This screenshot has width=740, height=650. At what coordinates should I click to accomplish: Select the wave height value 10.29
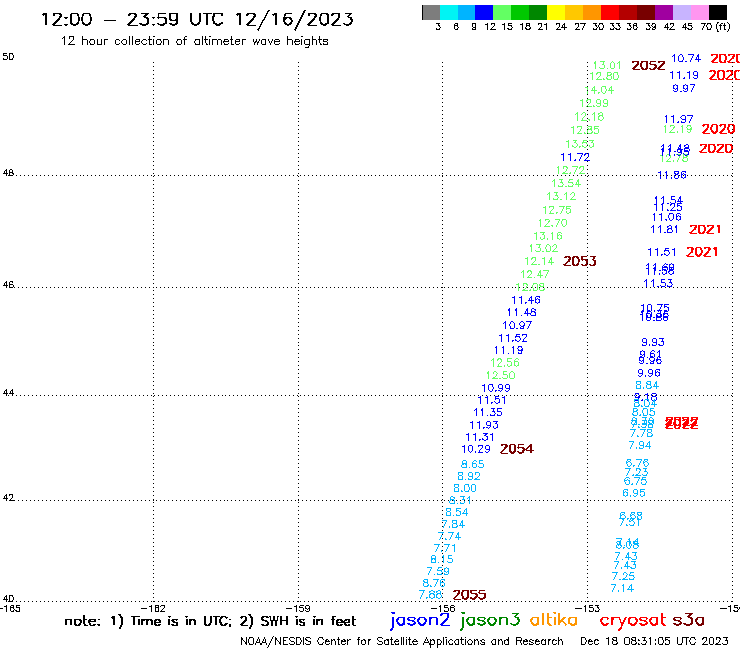(476, 449)
